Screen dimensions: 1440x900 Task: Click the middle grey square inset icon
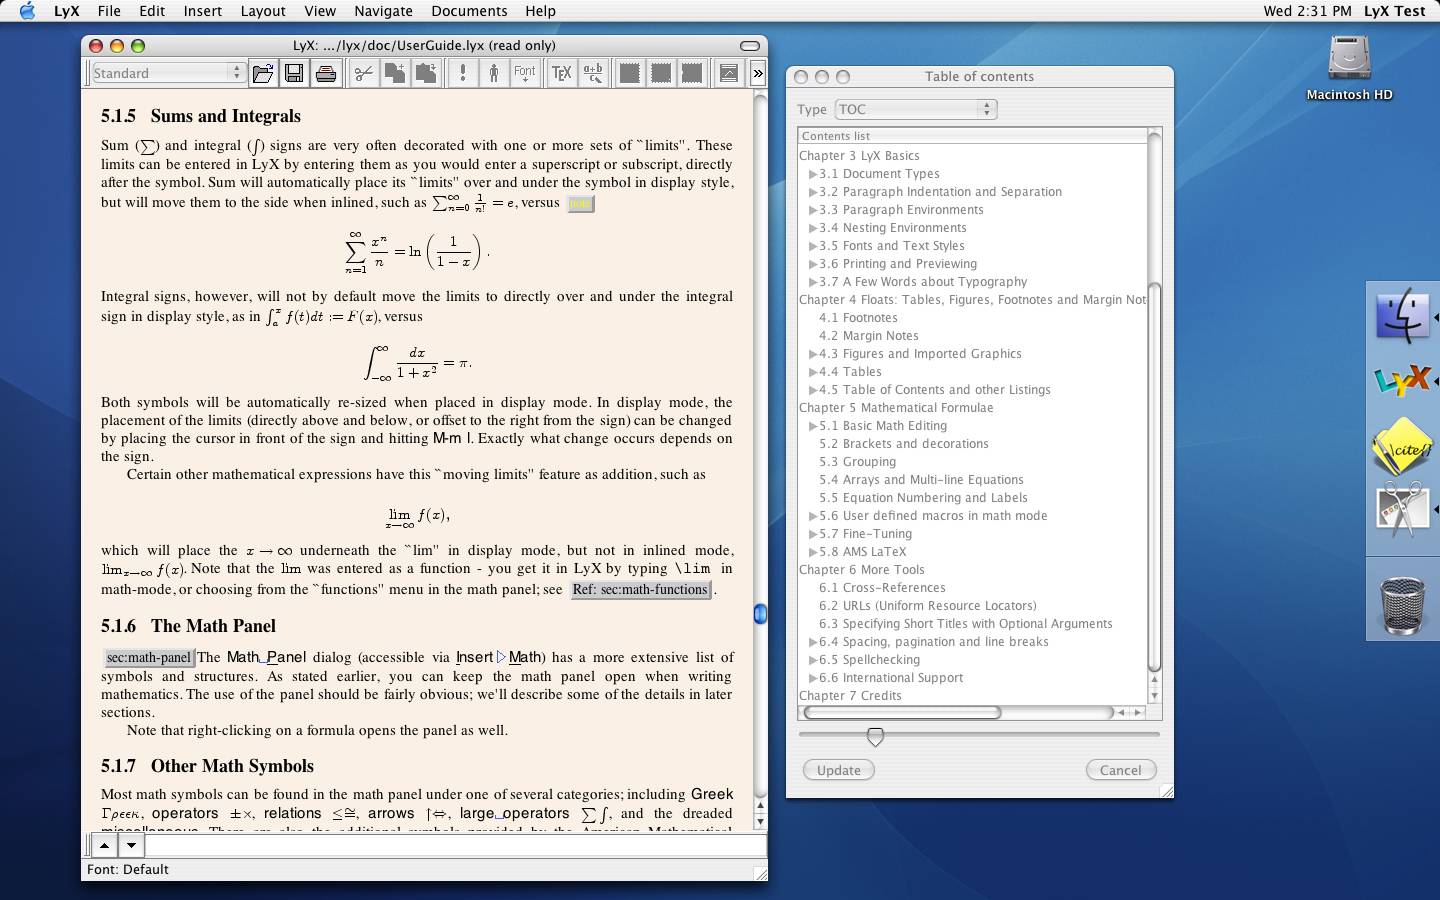click(x=661, y=73)
